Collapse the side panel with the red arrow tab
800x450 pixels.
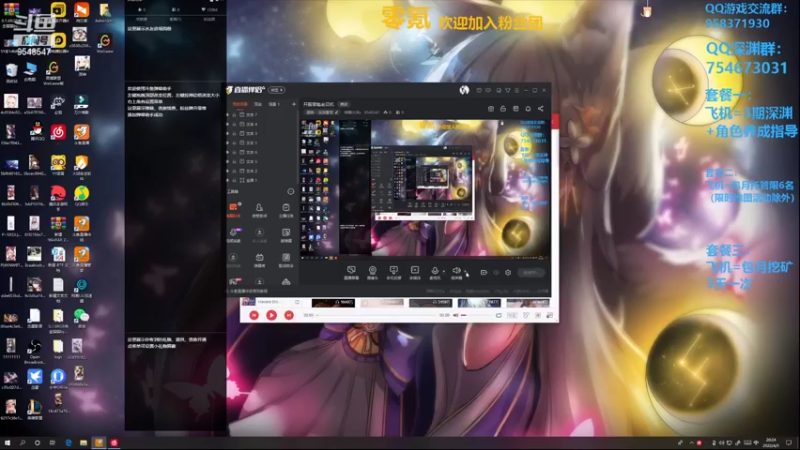(555, 121)
